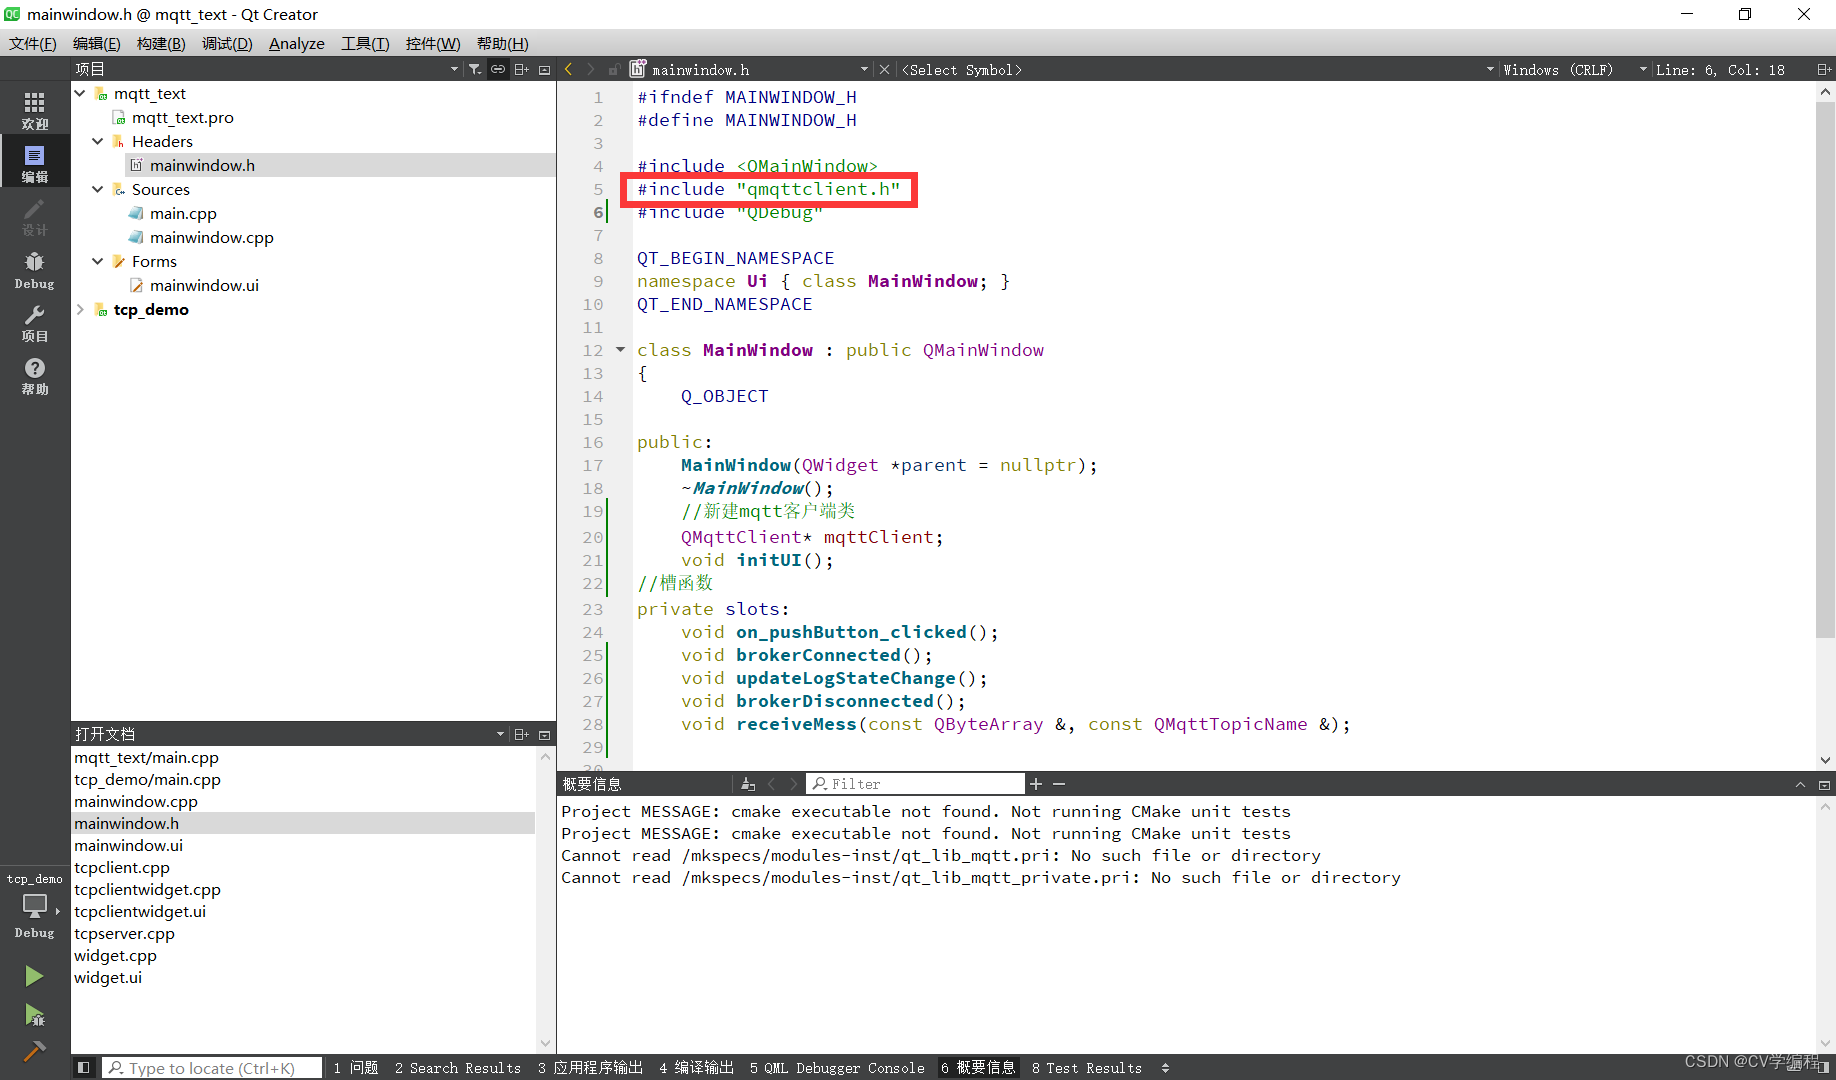Open the Window (控件) menu
This screenshot has height=1080, width=1836.
[433, 43]
